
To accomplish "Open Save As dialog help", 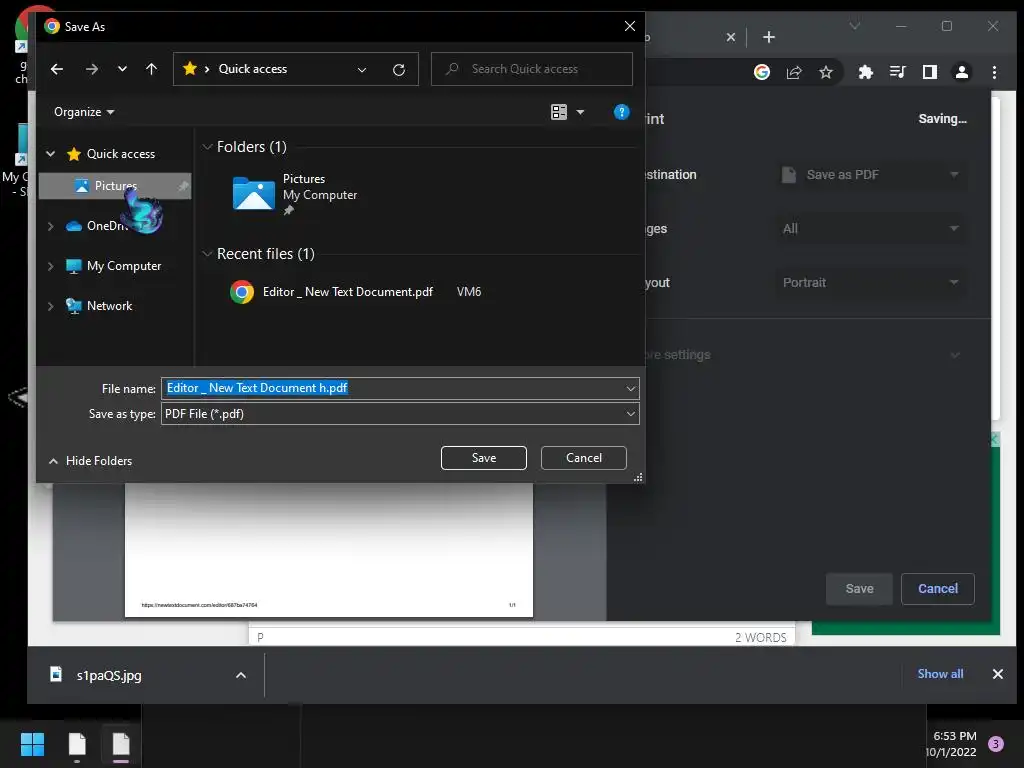I will pos(621,112).
